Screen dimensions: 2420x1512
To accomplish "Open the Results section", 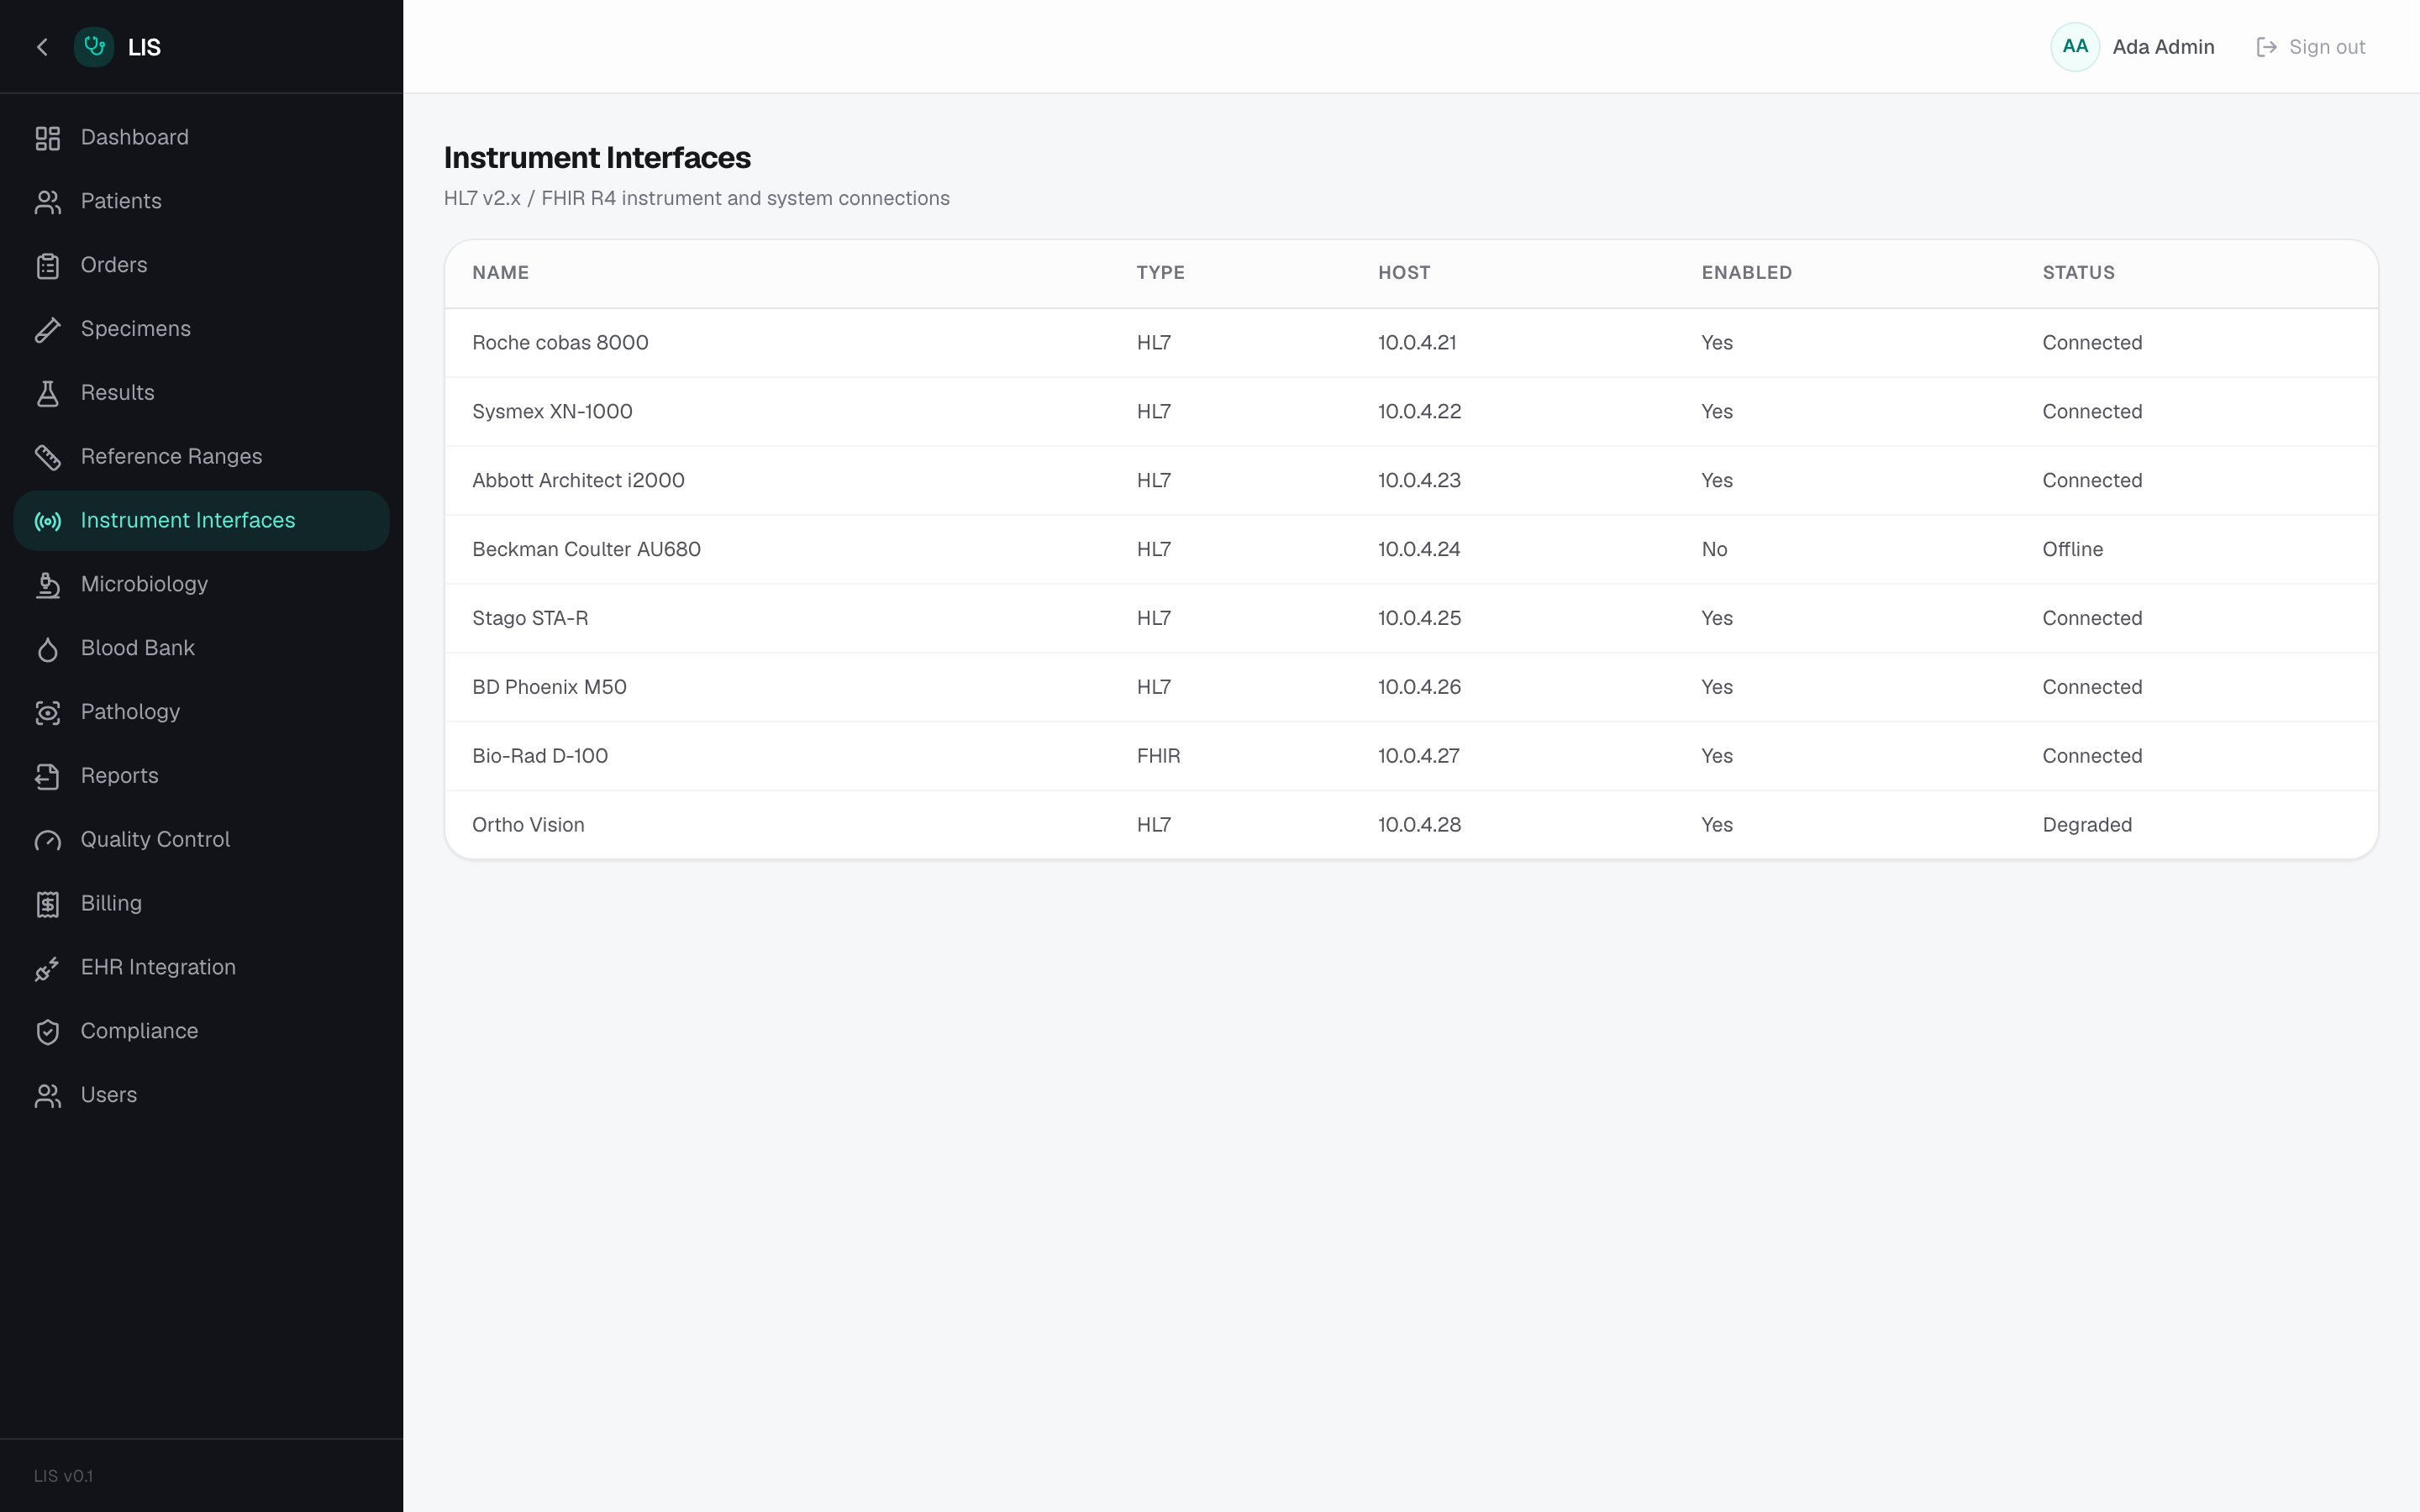I will pyautogui.click(x=201, y=393).
